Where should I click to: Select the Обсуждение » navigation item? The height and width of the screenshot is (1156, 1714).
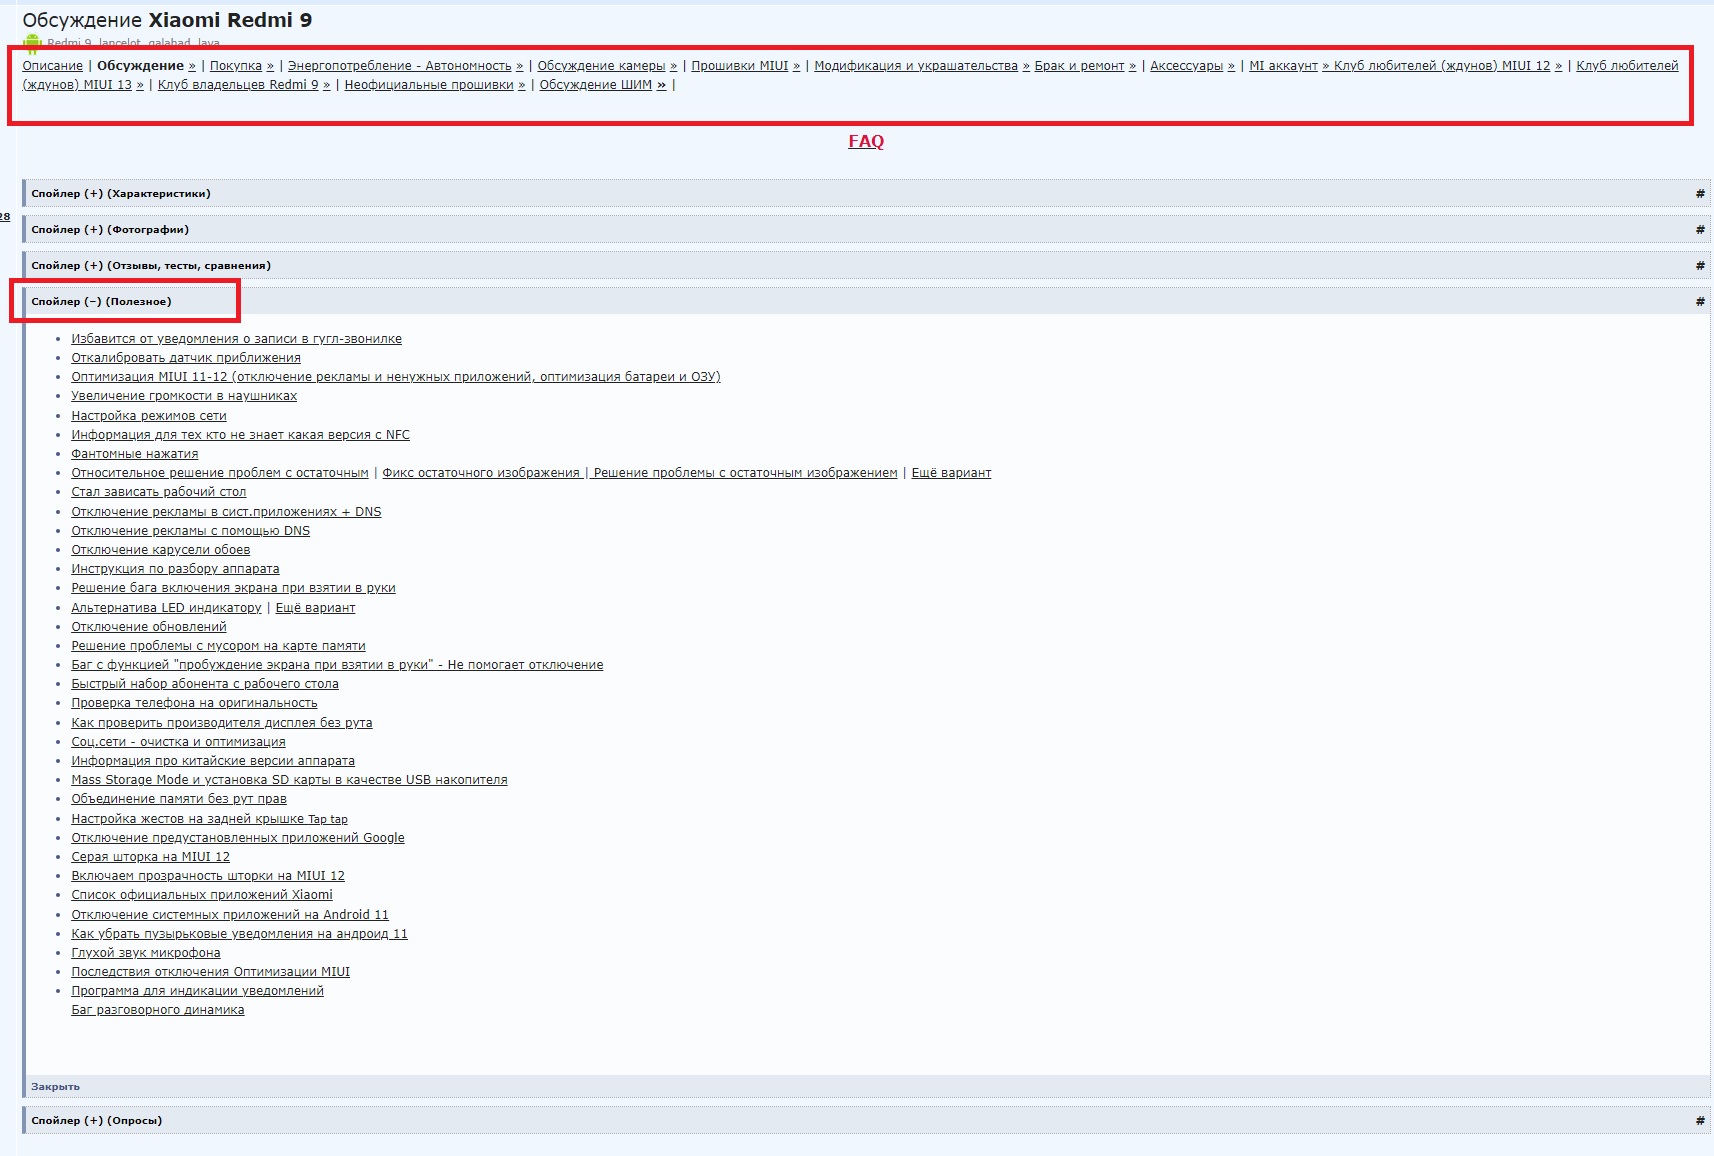(146, 66)
